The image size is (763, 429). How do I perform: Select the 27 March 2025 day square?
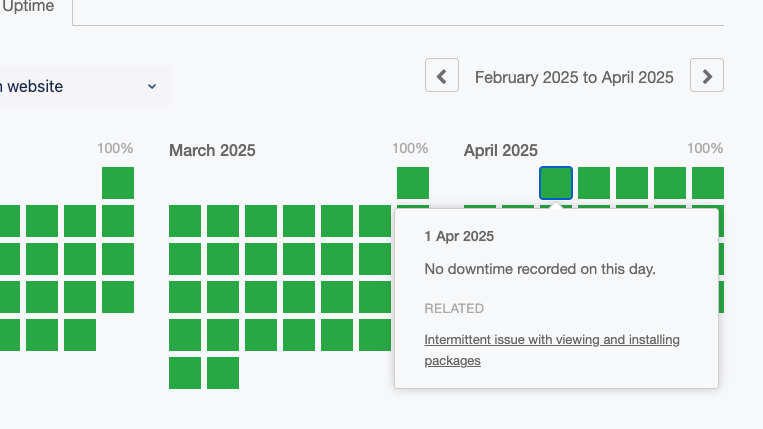(x=337, y=335)
